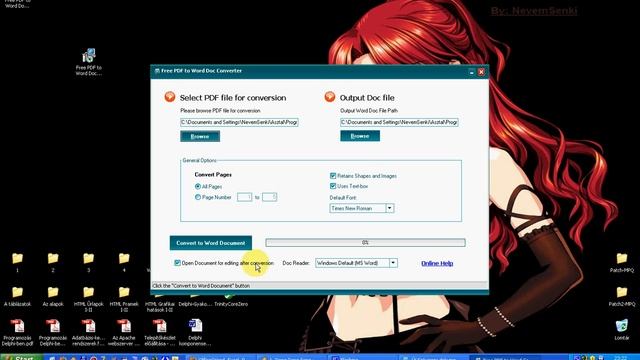The width and height of the screenshot is (640, 360).
Task: Open the Patch-MPQ folder
Action: pyautogui.click(x=622, y=262)
